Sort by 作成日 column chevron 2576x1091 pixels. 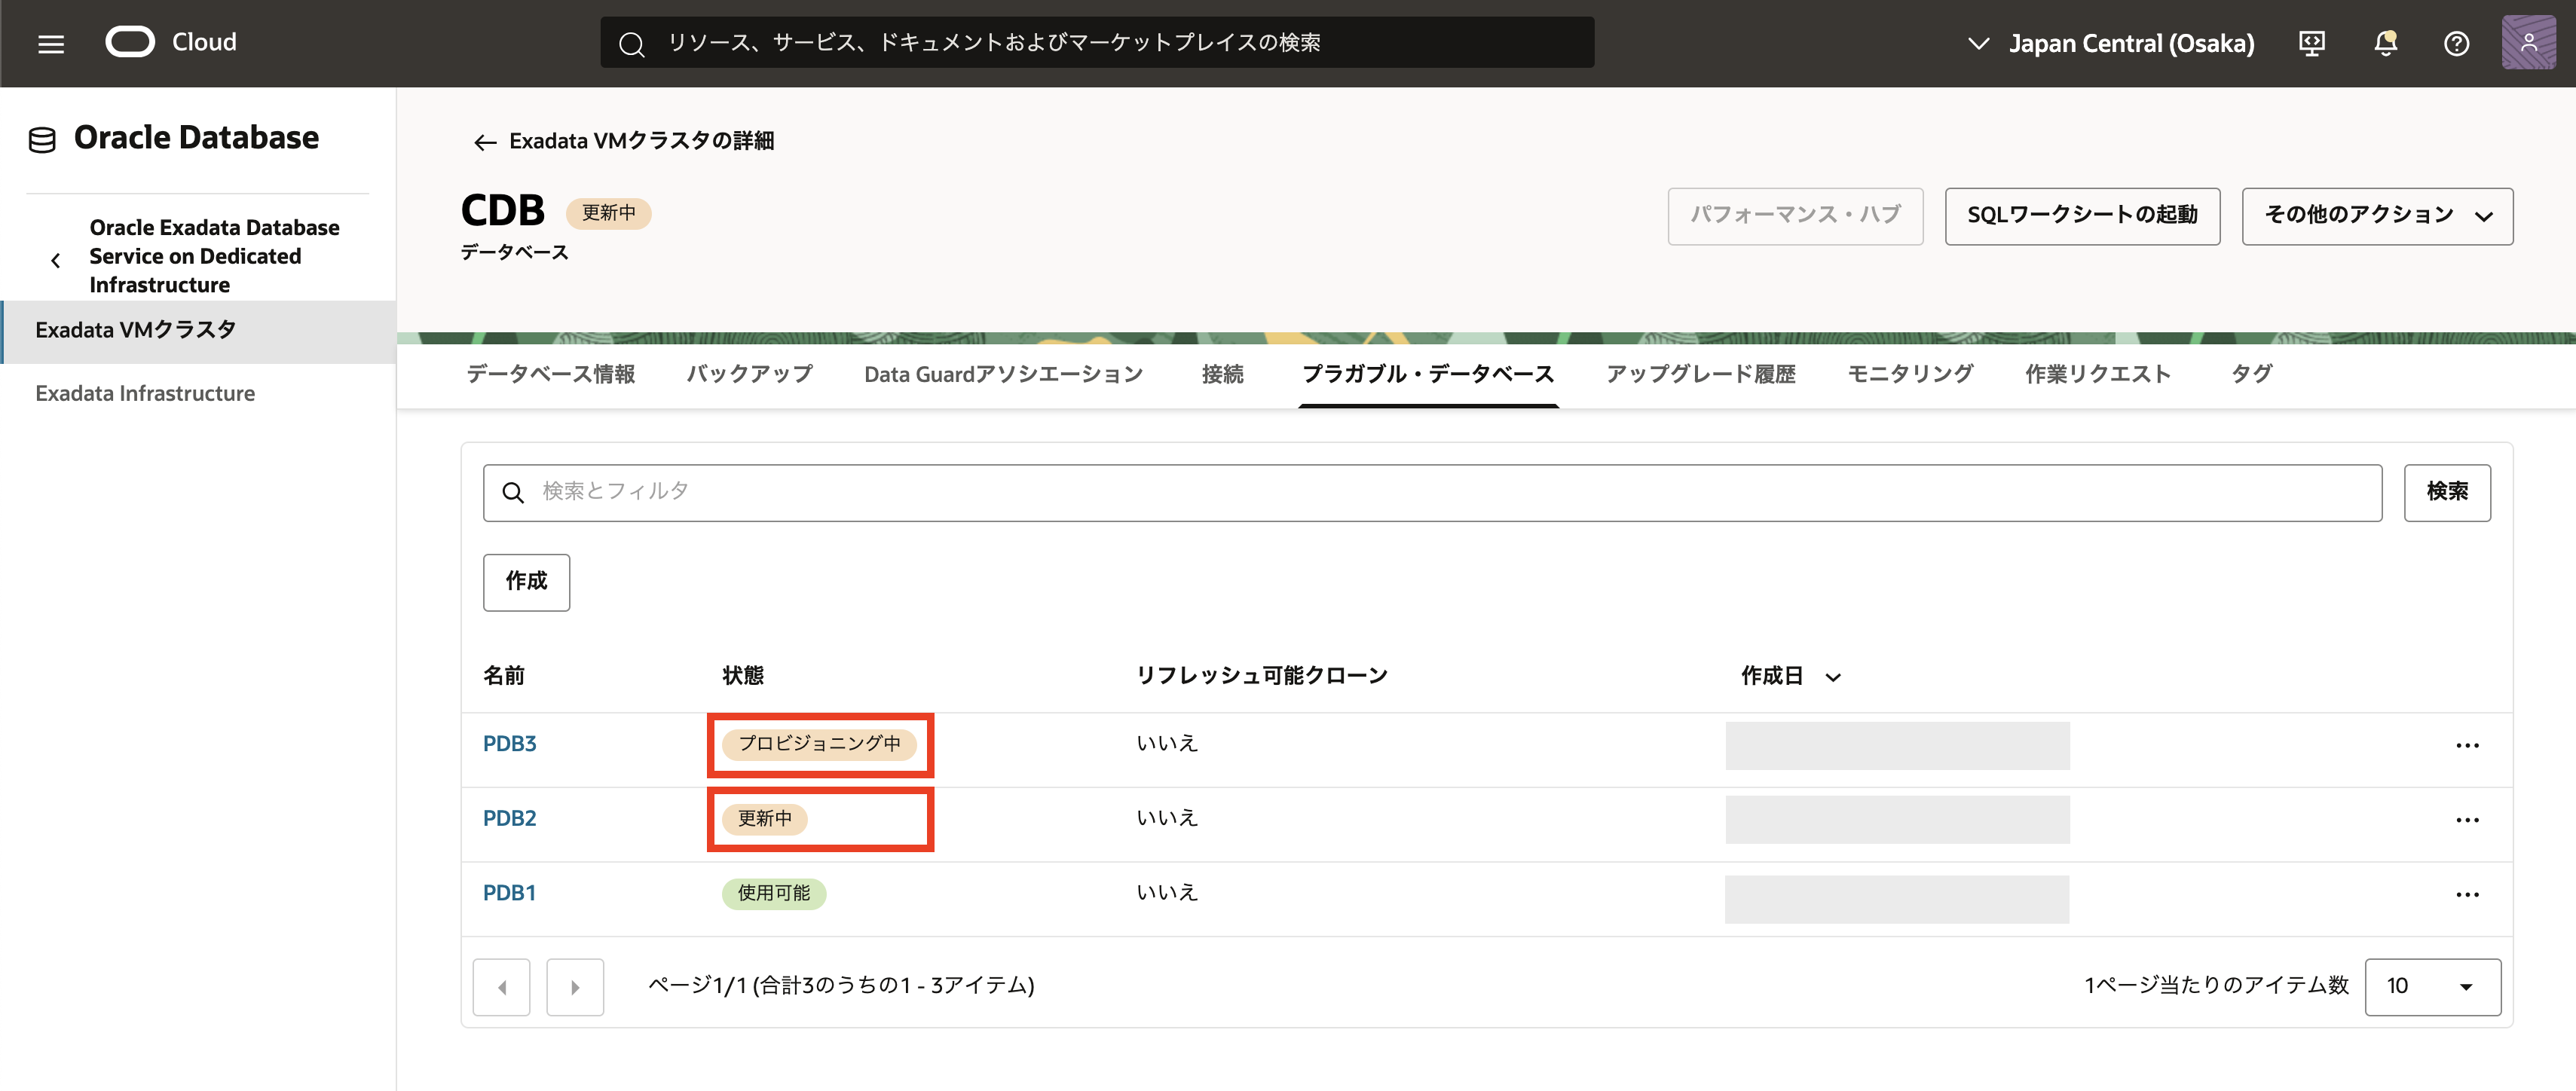click(1832, 677)
